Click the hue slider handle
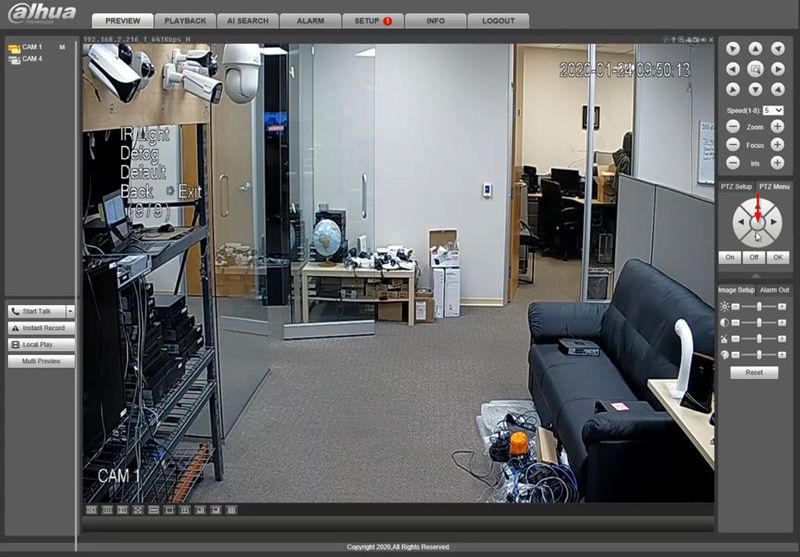Image resolution: width=800 pixels, height=557 pixels. tap(759, 355)
